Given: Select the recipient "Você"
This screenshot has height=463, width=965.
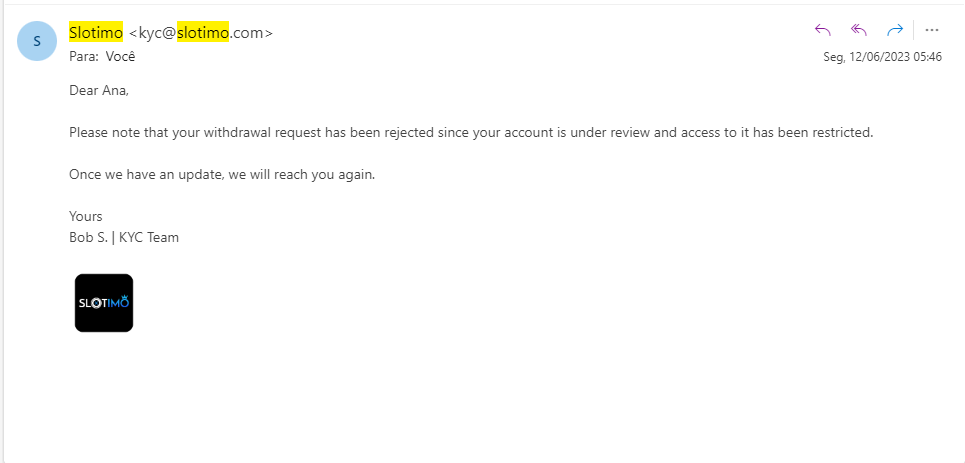Looking at the screenshot, I should click(120, 57).
